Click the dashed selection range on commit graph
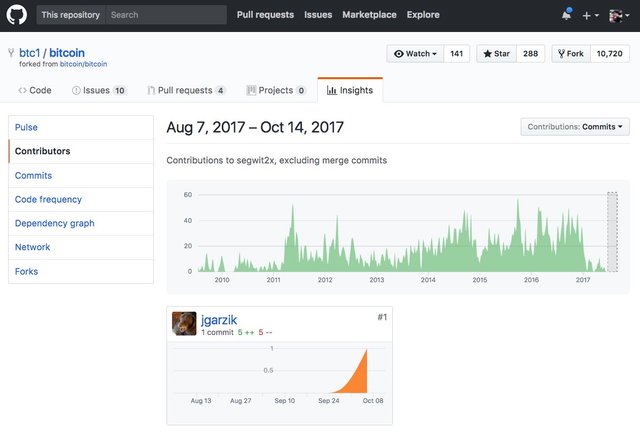The width and height of the screenshot is (640, 435). click(x=612, y=232)
